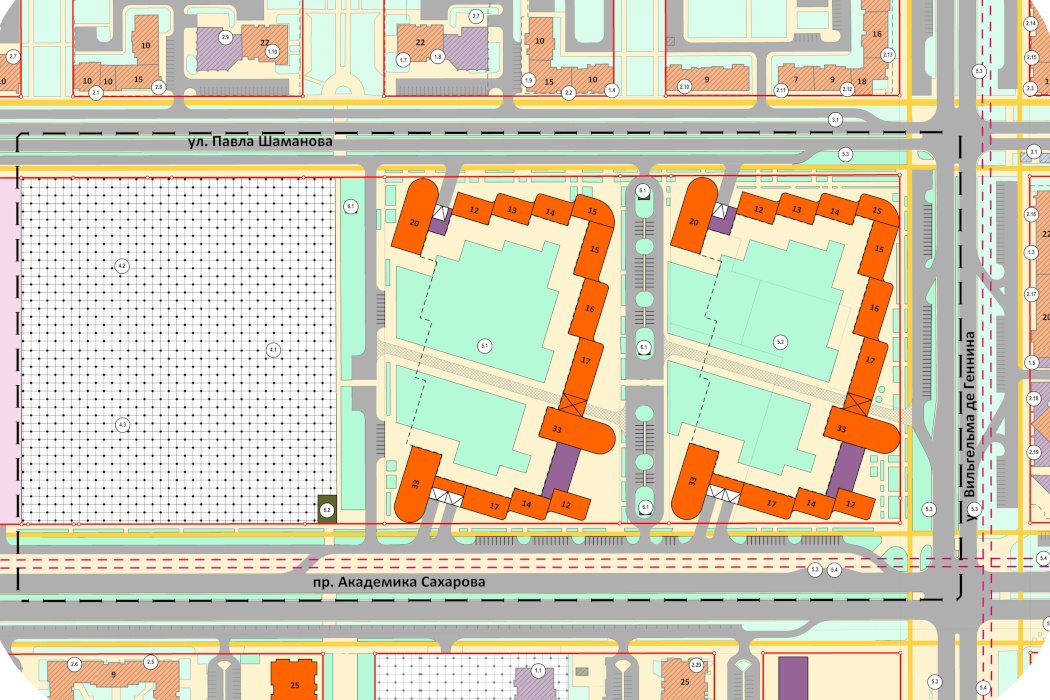This screenshot has width=1050, height=700.
Task: Click circled marker 2.5
Action: coord(150,662)
